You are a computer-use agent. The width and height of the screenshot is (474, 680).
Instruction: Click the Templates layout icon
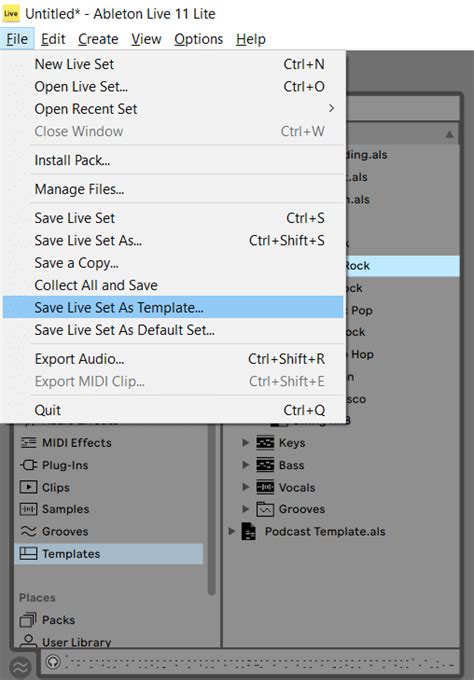[28, 554]
